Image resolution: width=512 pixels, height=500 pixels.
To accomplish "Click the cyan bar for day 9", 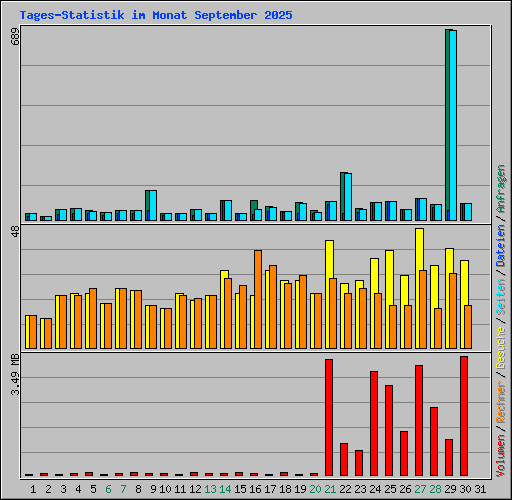I will point(153,206).
